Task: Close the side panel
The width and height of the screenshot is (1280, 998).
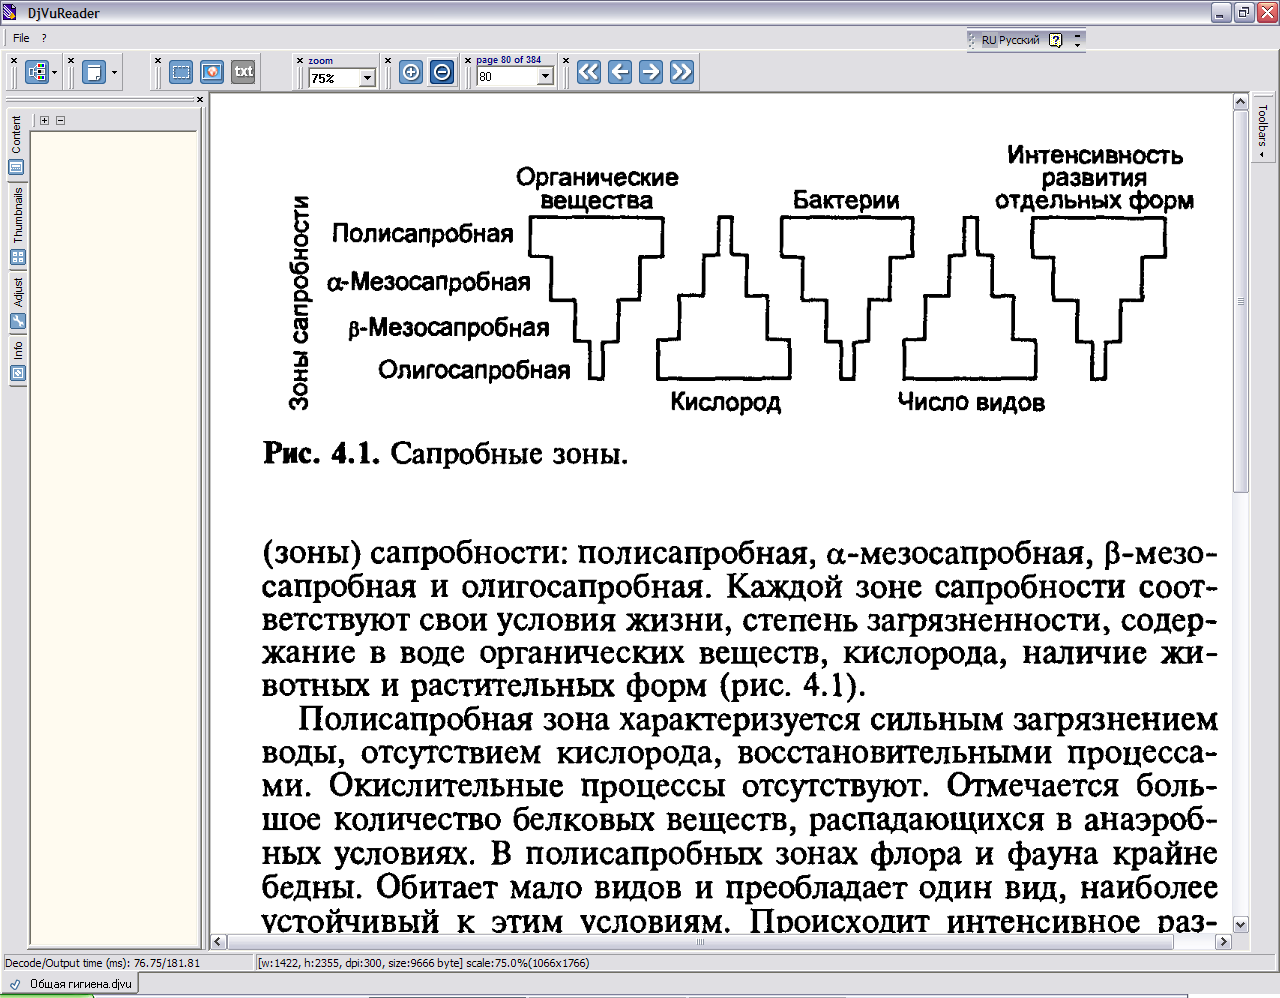Action: (200, 99)
